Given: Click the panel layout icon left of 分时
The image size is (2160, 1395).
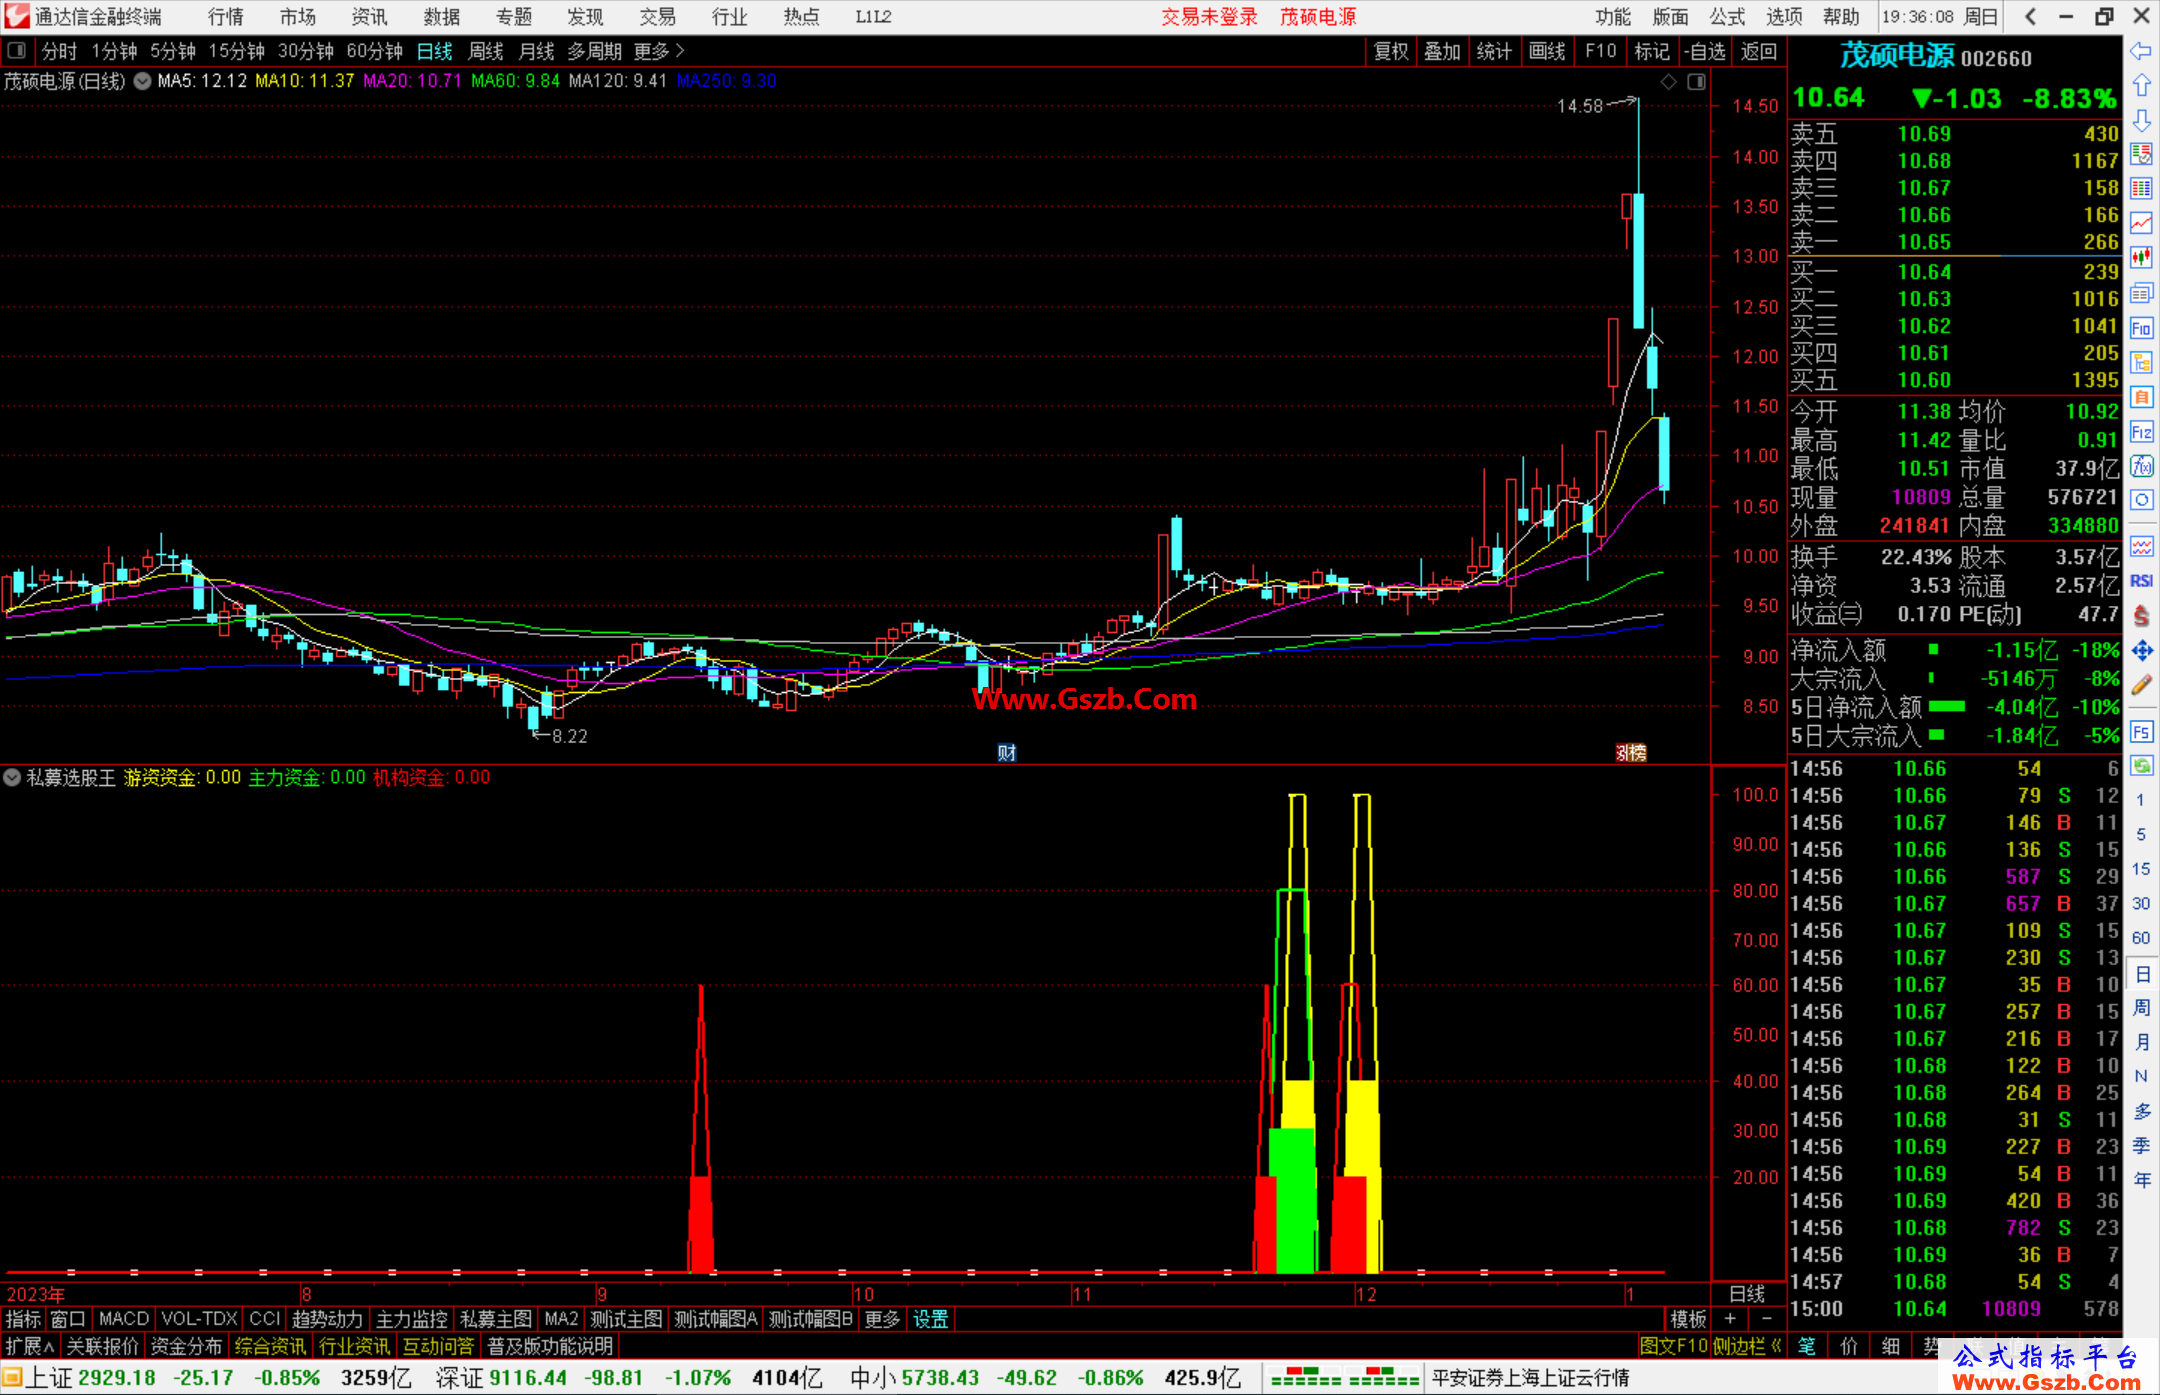Looking at the screenshot, I should click(17, 51).
